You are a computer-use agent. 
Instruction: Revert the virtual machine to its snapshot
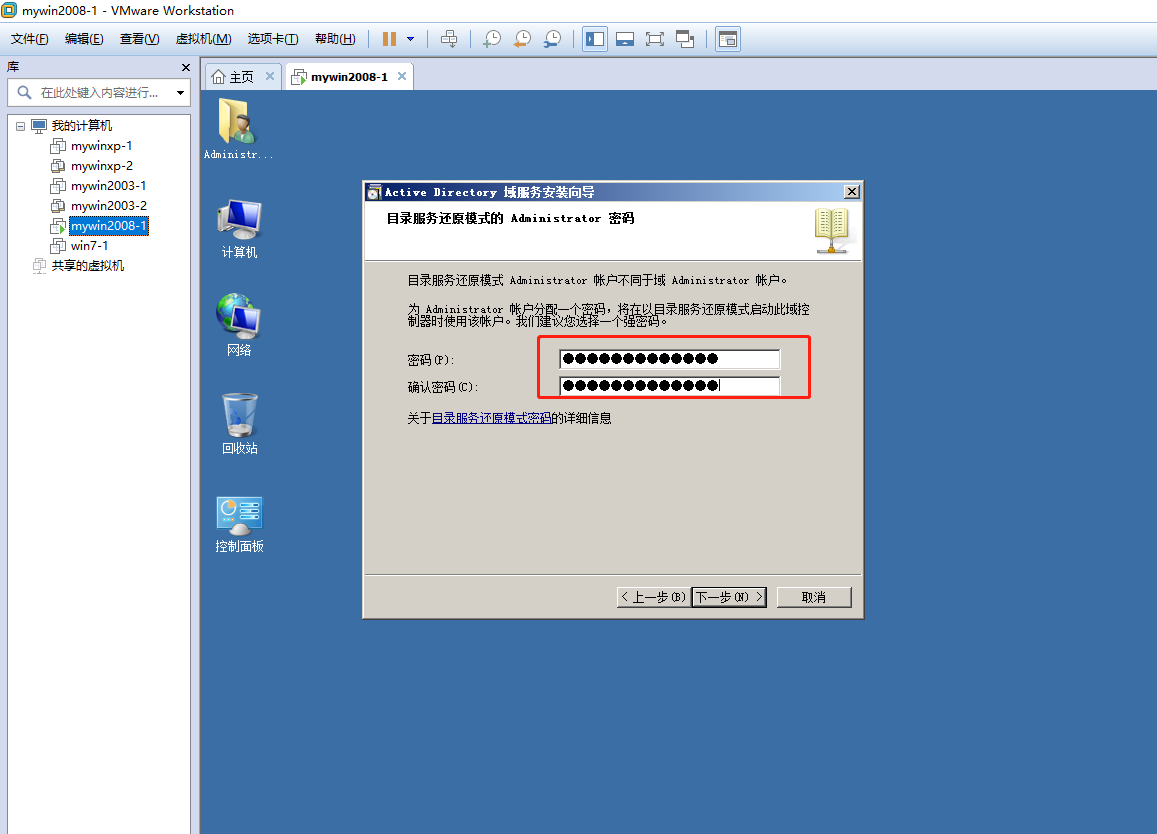coord(522,39)
